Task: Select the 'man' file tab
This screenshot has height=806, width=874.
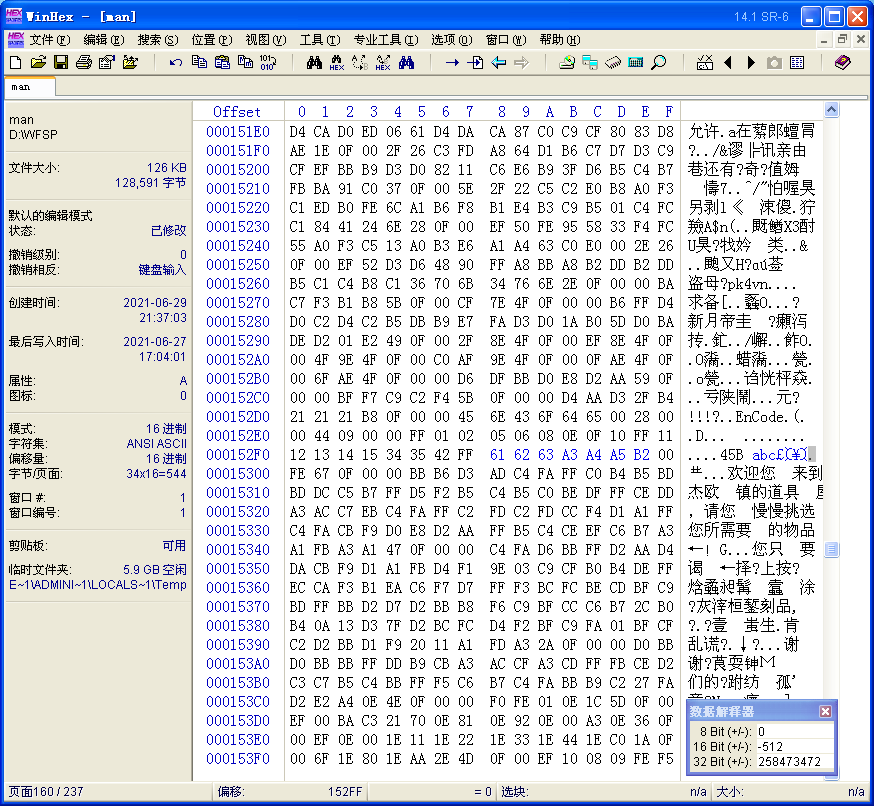Action: [22, 87]
